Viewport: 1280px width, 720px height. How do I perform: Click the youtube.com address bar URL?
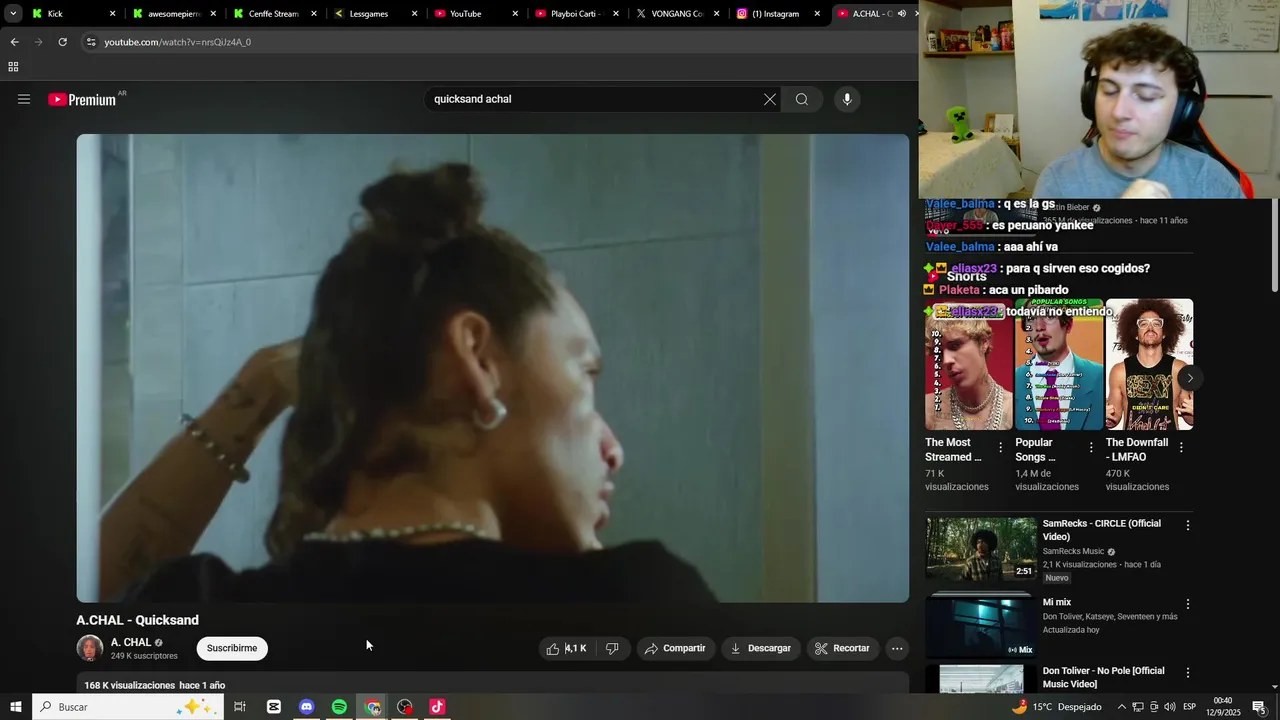pyautogui.click(x=178, y=42)
